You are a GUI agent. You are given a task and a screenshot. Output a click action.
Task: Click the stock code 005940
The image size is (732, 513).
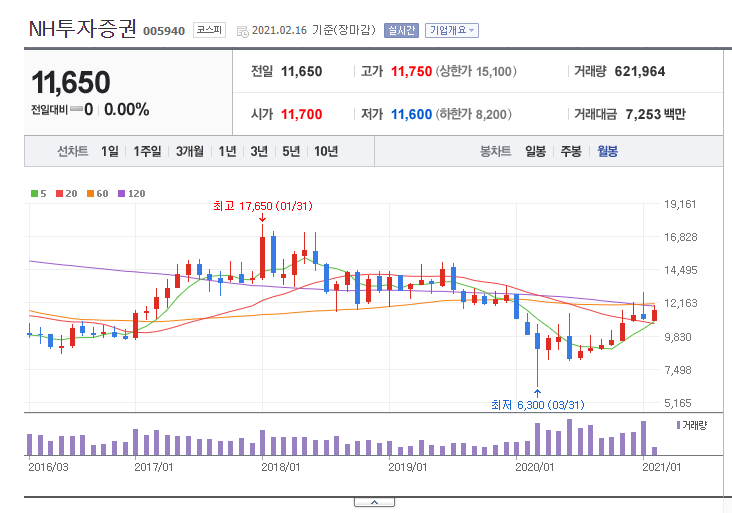coord(164,31)
